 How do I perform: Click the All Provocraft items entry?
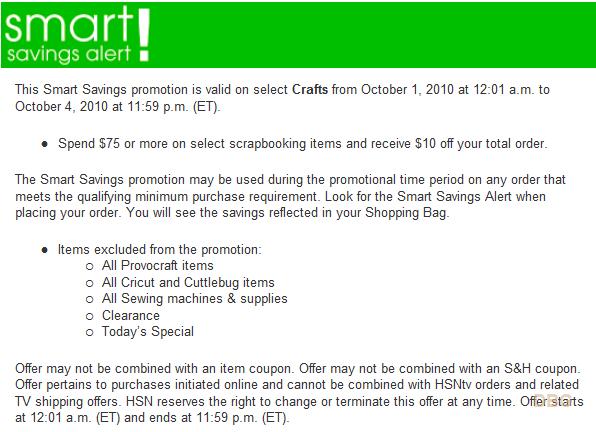pos(157,266)
